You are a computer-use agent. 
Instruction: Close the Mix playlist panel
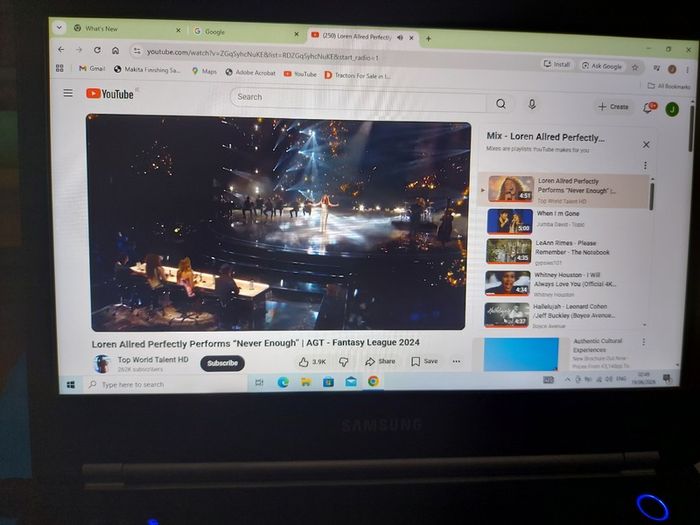pos(646,145)
